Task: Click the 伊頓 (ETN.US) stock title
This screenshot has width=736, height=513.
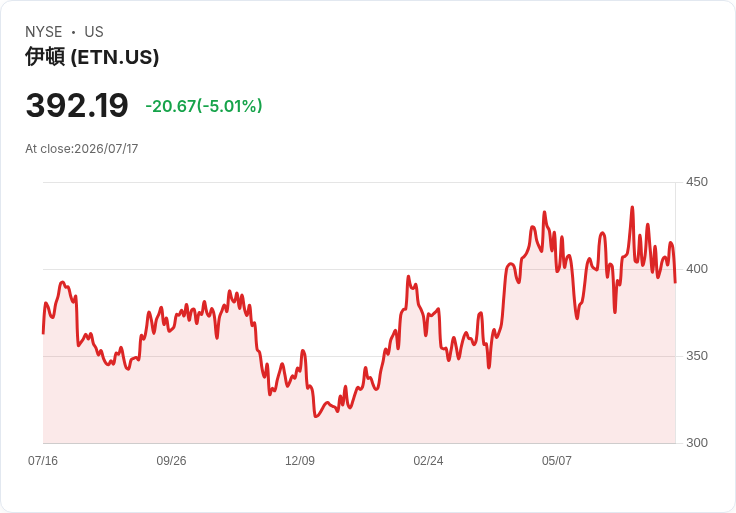Action: (x=92, y=57)
